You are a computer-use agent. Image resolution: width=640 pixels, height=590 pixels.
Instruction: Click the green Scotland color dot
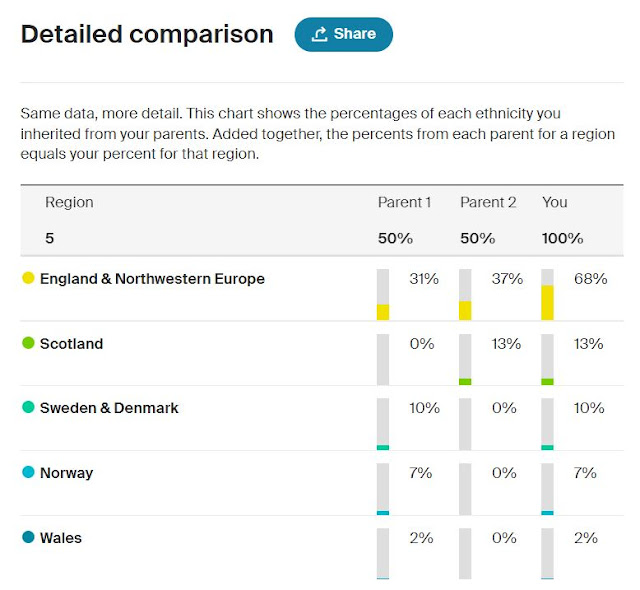click(28, 343)
